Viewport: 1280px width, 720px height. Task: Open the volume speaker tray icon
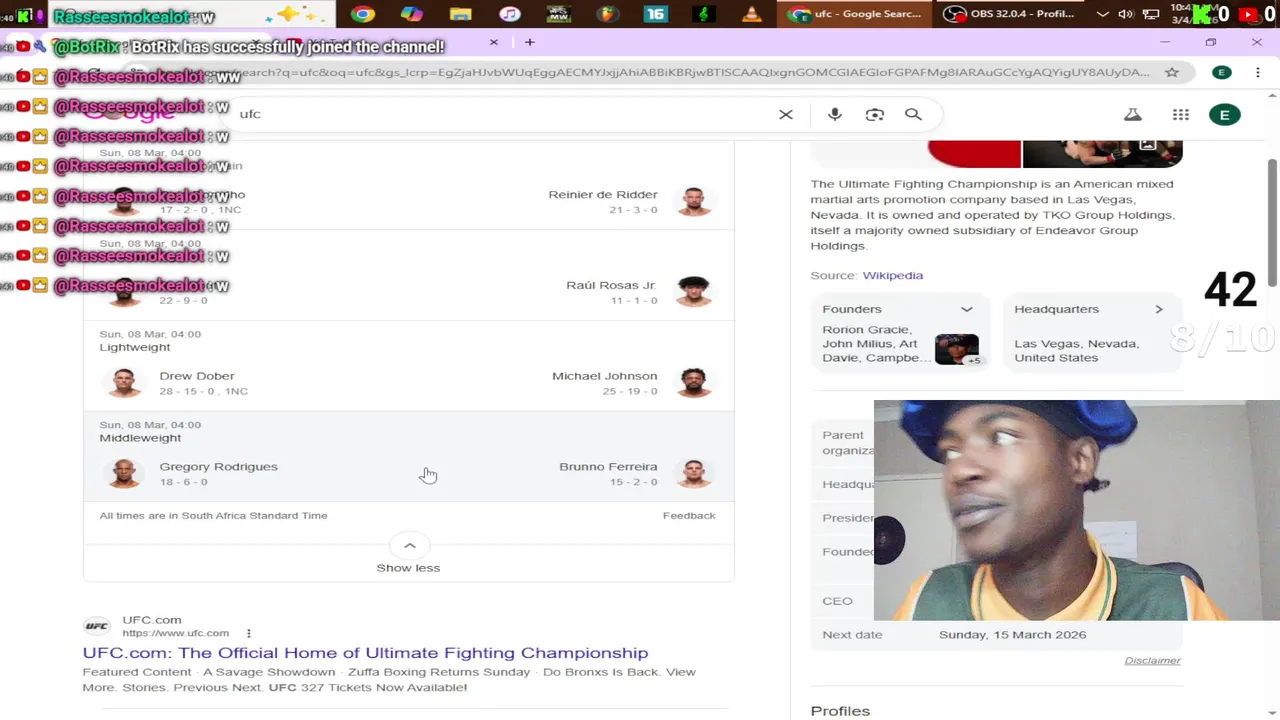[x=1126, y=14]
